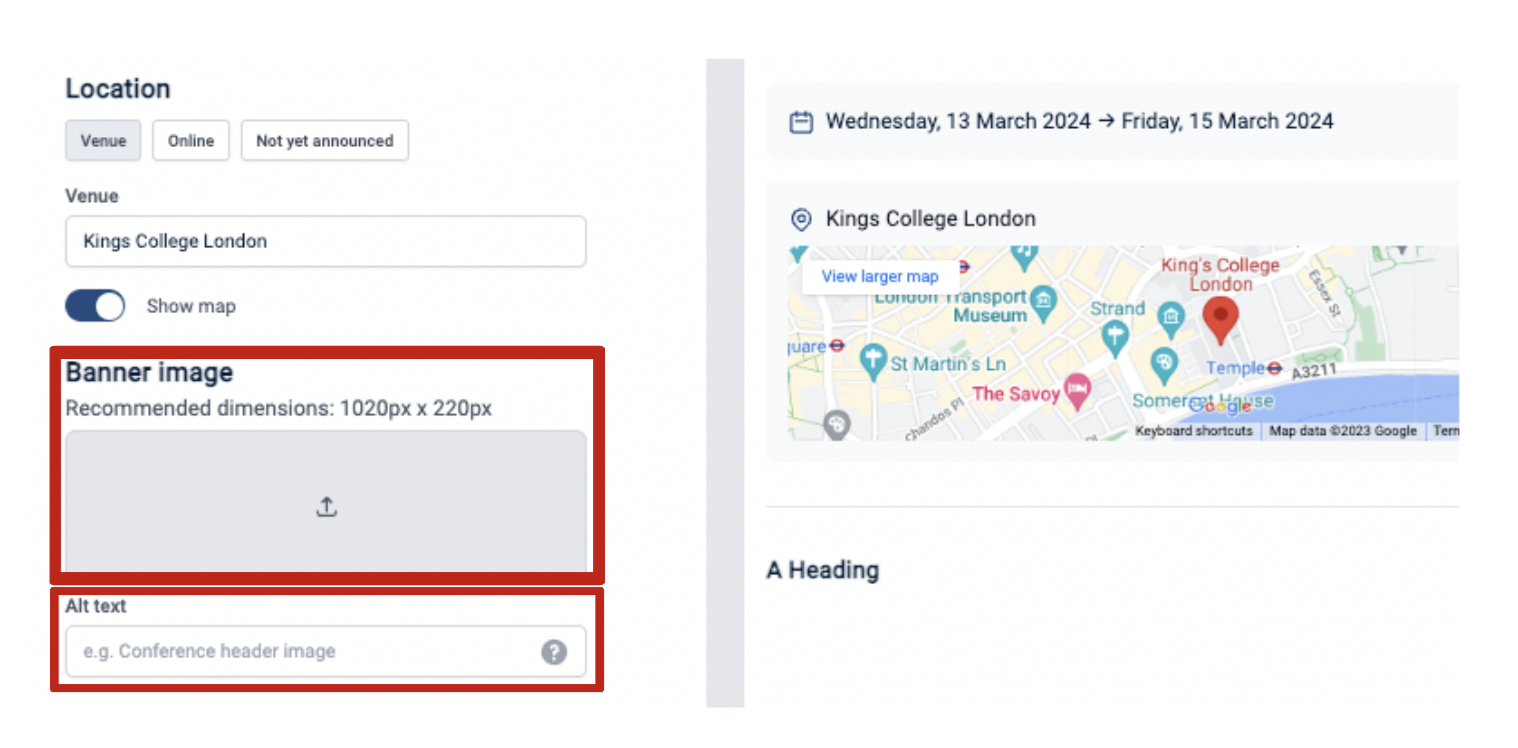Toggle the Show map switch off
The height and width of the screenshot is (748, 1518).
pyautogui.click(x=95, y=306)
